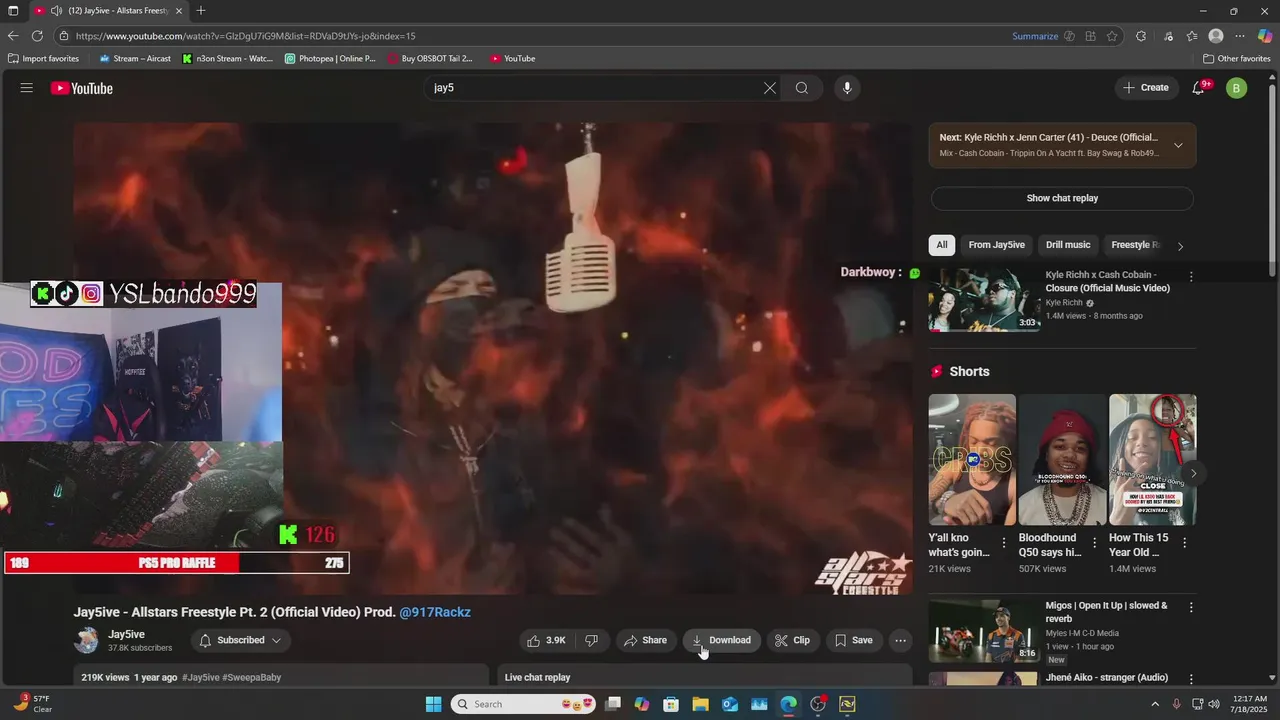Toggle Subscribed notification dropdown

tap(240, 640)
